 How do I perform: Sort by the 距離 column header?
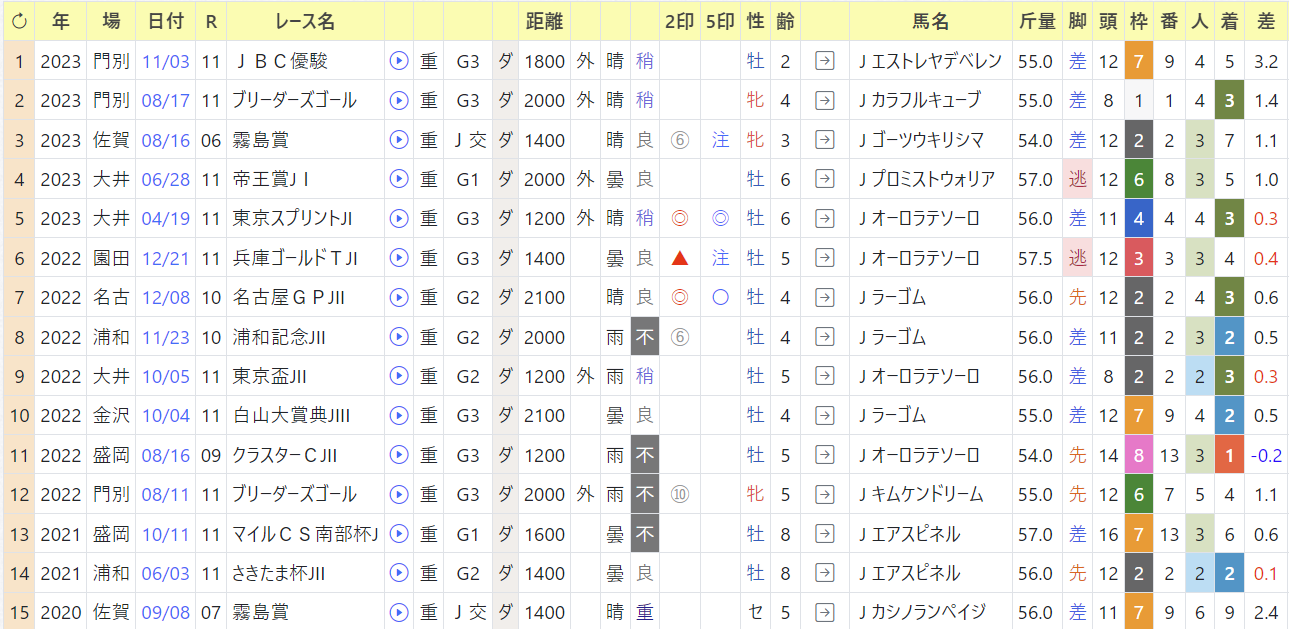(x=545, y=21)
